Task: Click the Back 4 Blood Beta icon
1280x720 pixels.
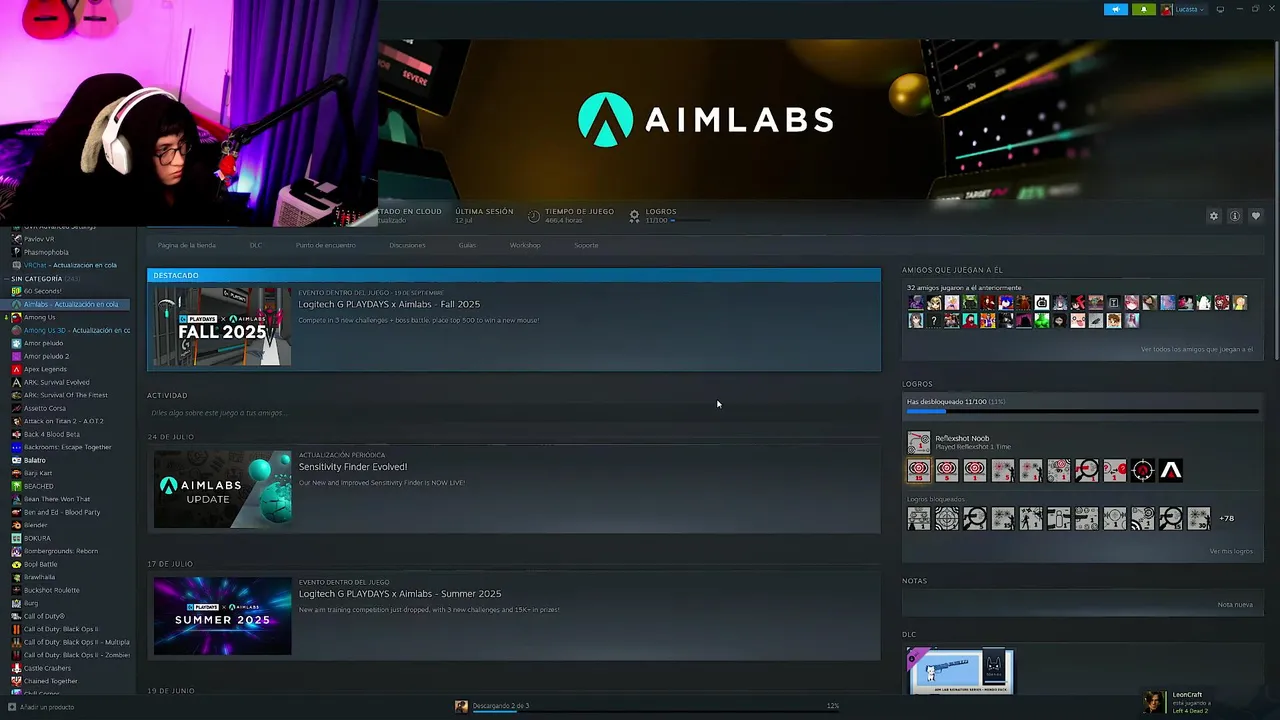Action: pos(16,434)
